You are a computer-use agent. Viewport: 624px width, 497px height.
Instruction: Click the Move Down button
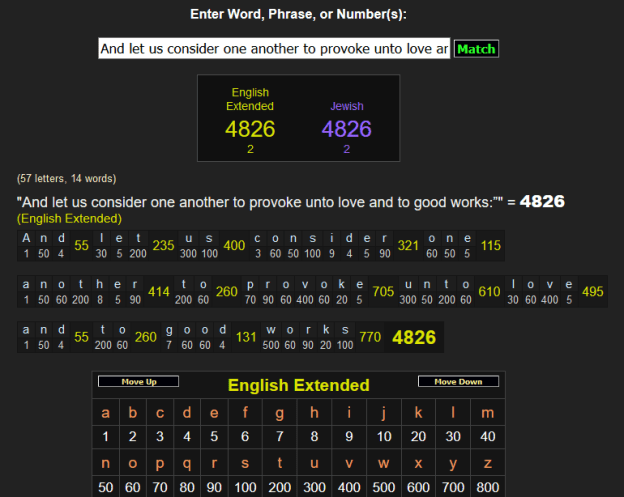[x=457, y=382]
